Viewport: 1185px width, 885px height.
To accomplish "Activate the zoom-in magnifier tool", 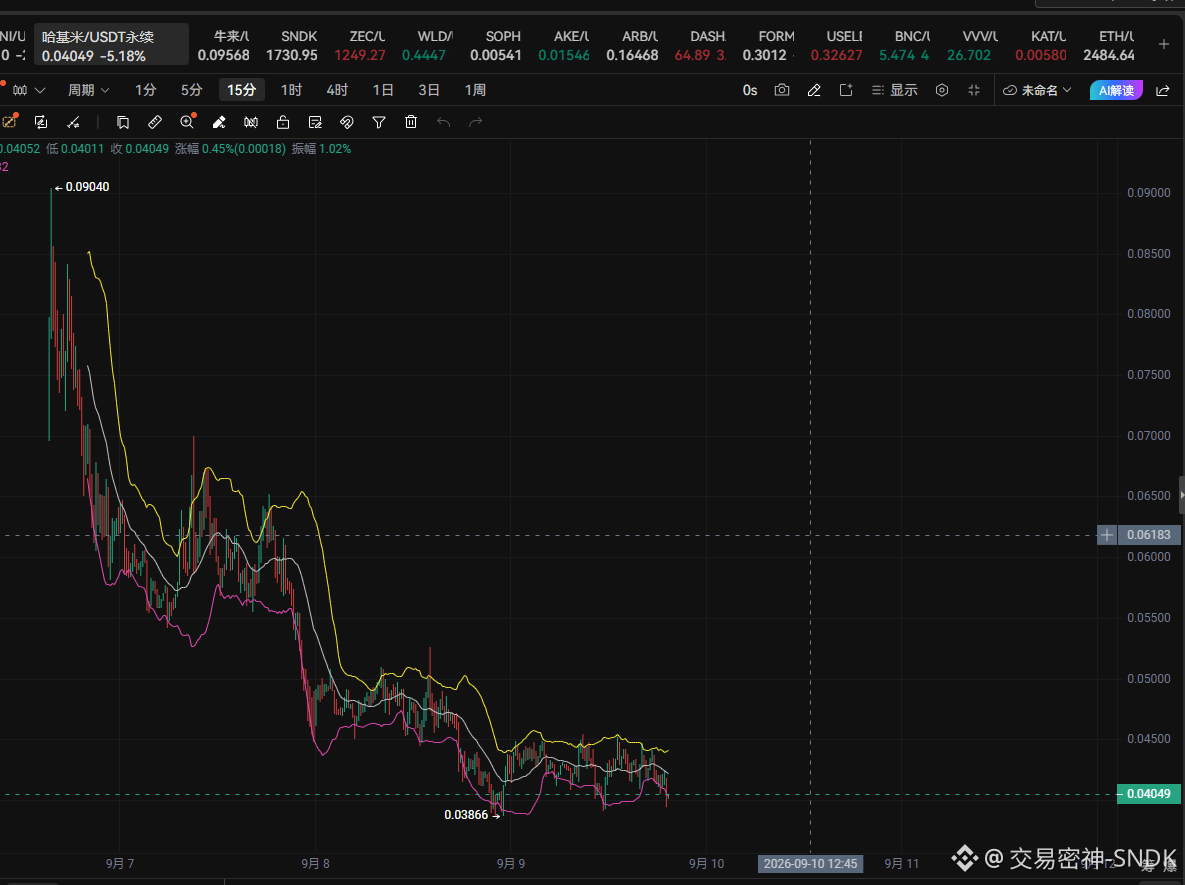I will click(x=187, y=122).
